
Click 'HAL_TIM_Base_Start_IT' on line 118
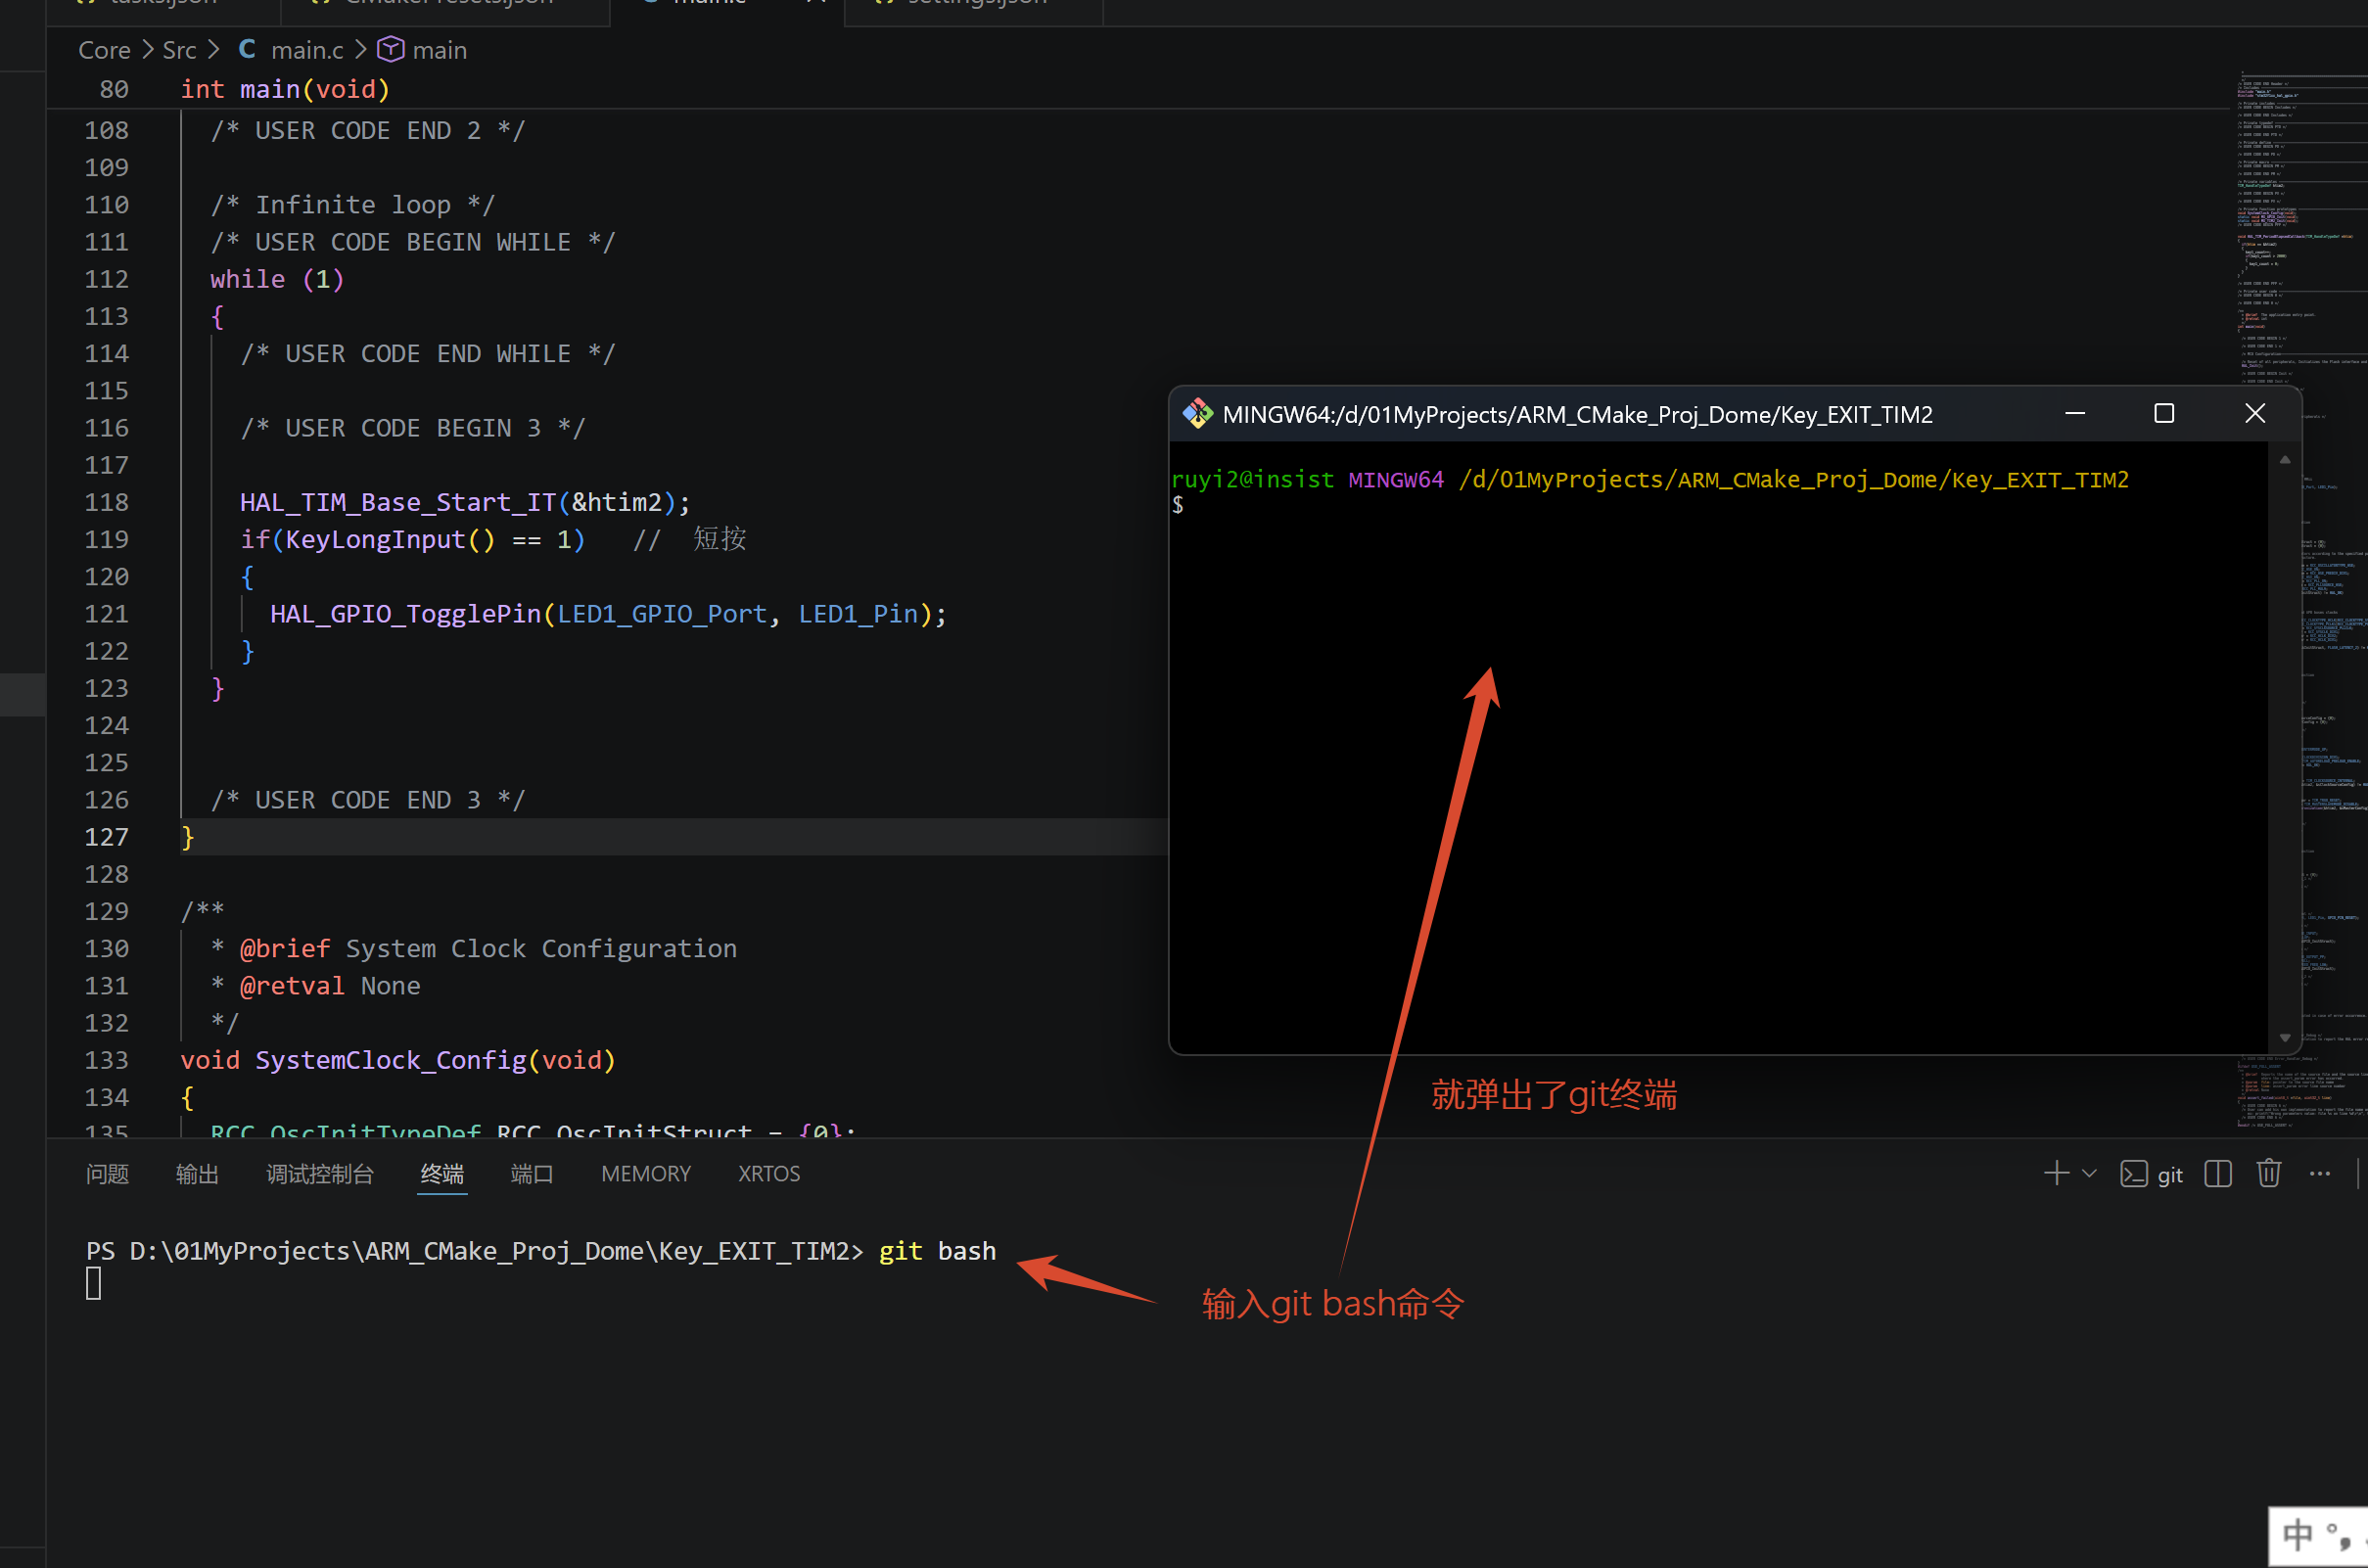(397, 502)
